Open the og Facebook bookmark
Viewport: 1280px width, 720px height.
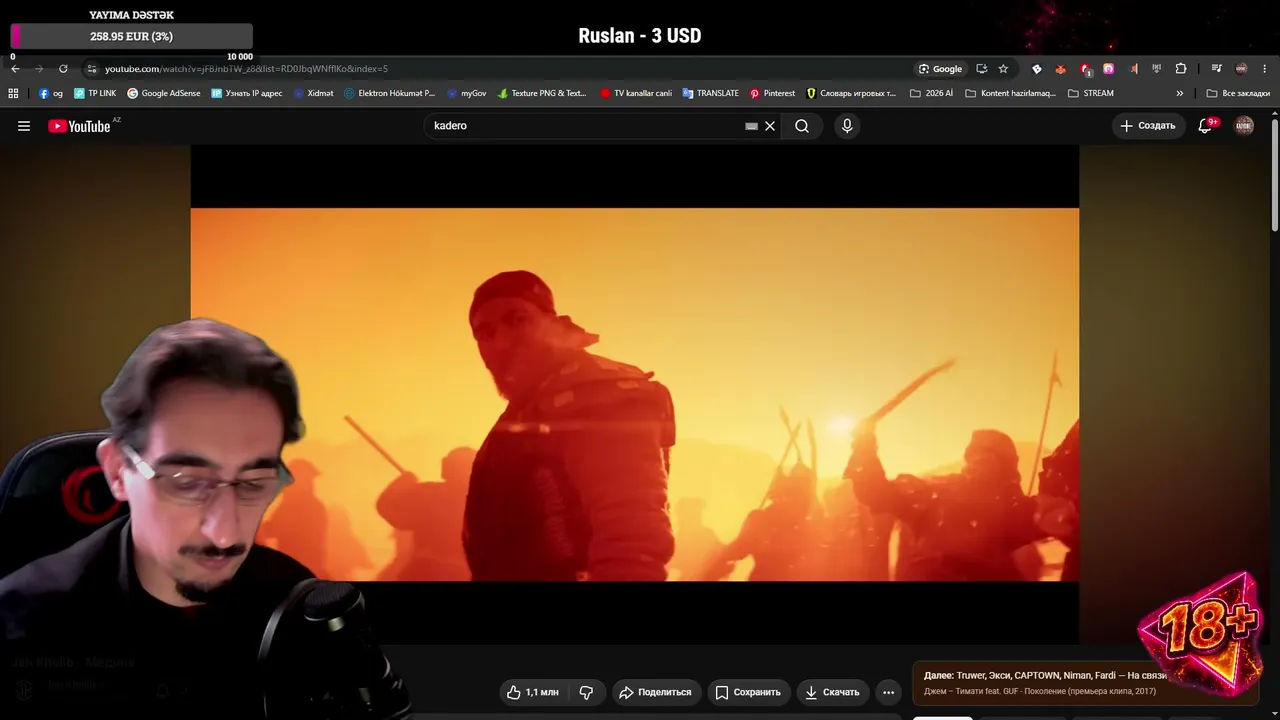point(50,93)
